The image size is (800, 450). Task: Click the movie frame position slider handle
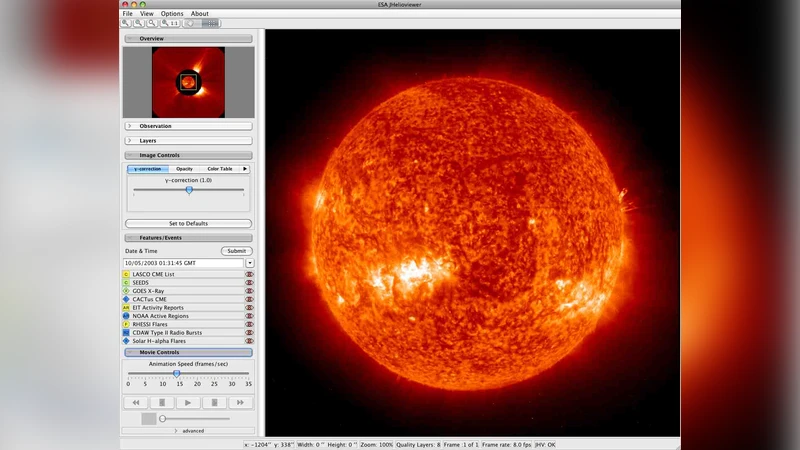coord(162,419)
